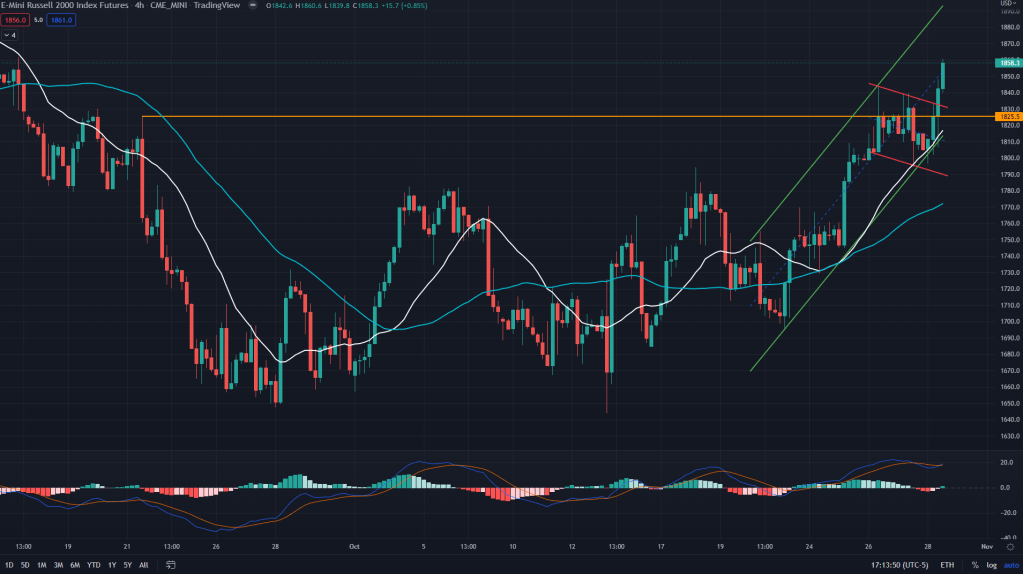Select the 6M time range
This screenshot has width=1023, height=574.
click(75, 565)
